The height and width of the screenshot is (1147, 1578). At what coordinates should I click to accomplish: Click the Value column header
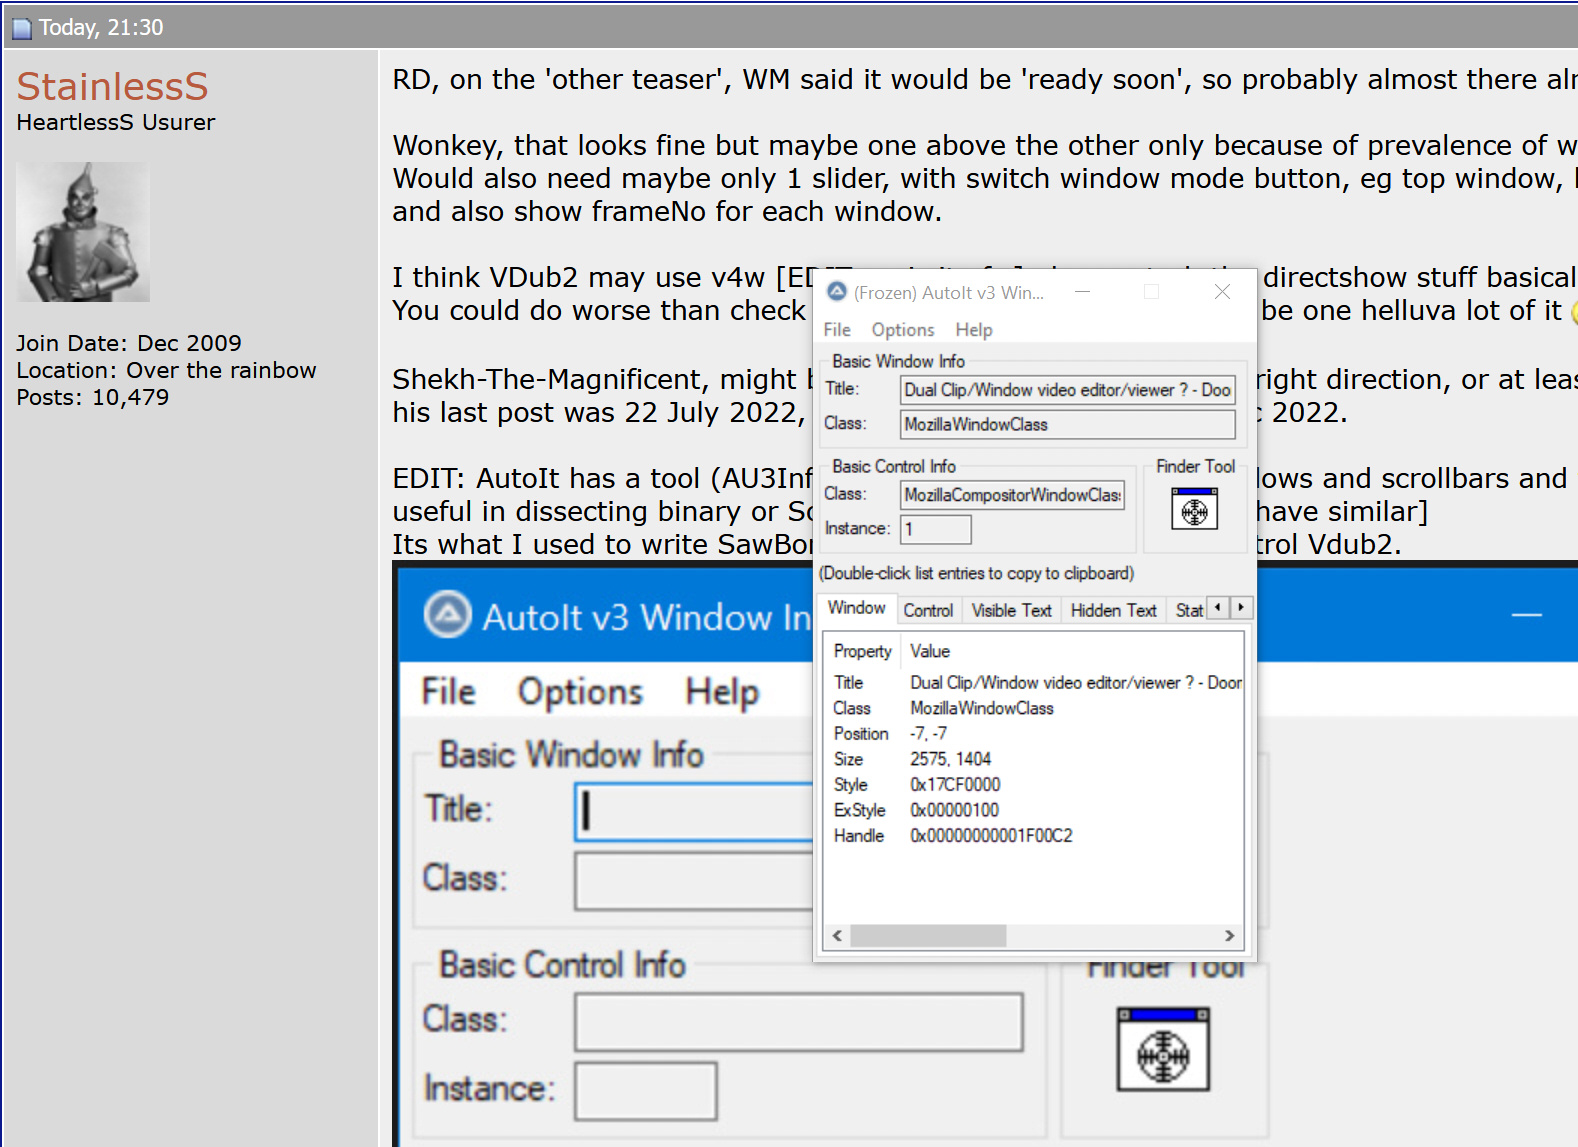click(x=929, y=651)
